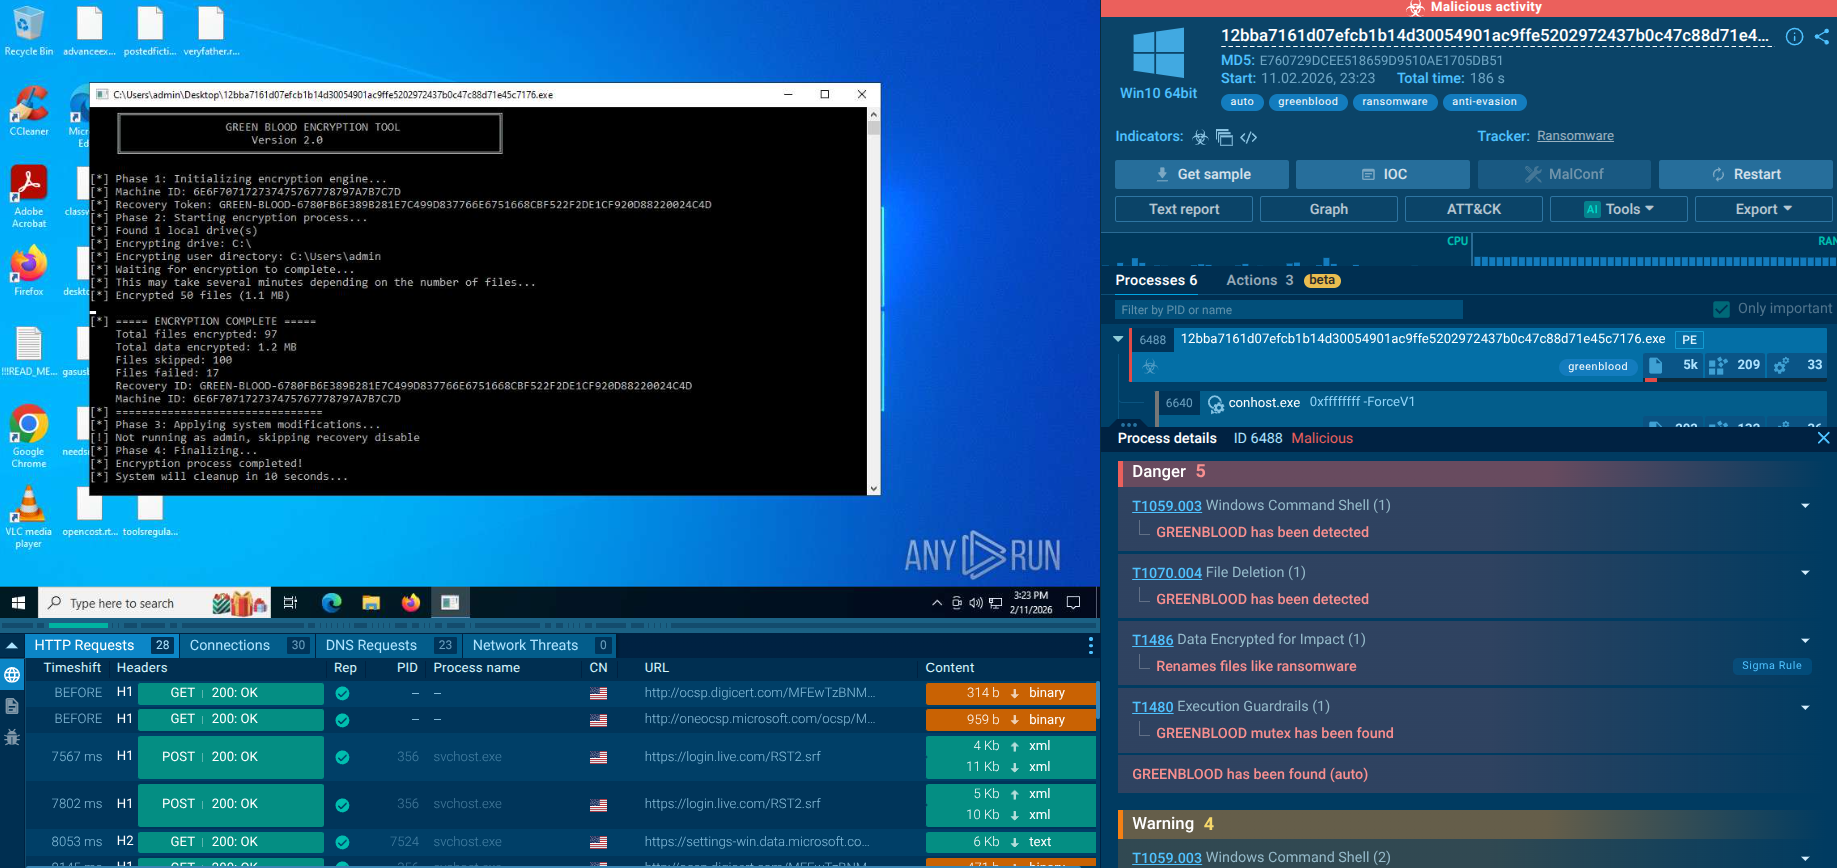The image size is (1837, 868).
Task: Open the Ransomware tracker link
Action: coord(1575,136)
